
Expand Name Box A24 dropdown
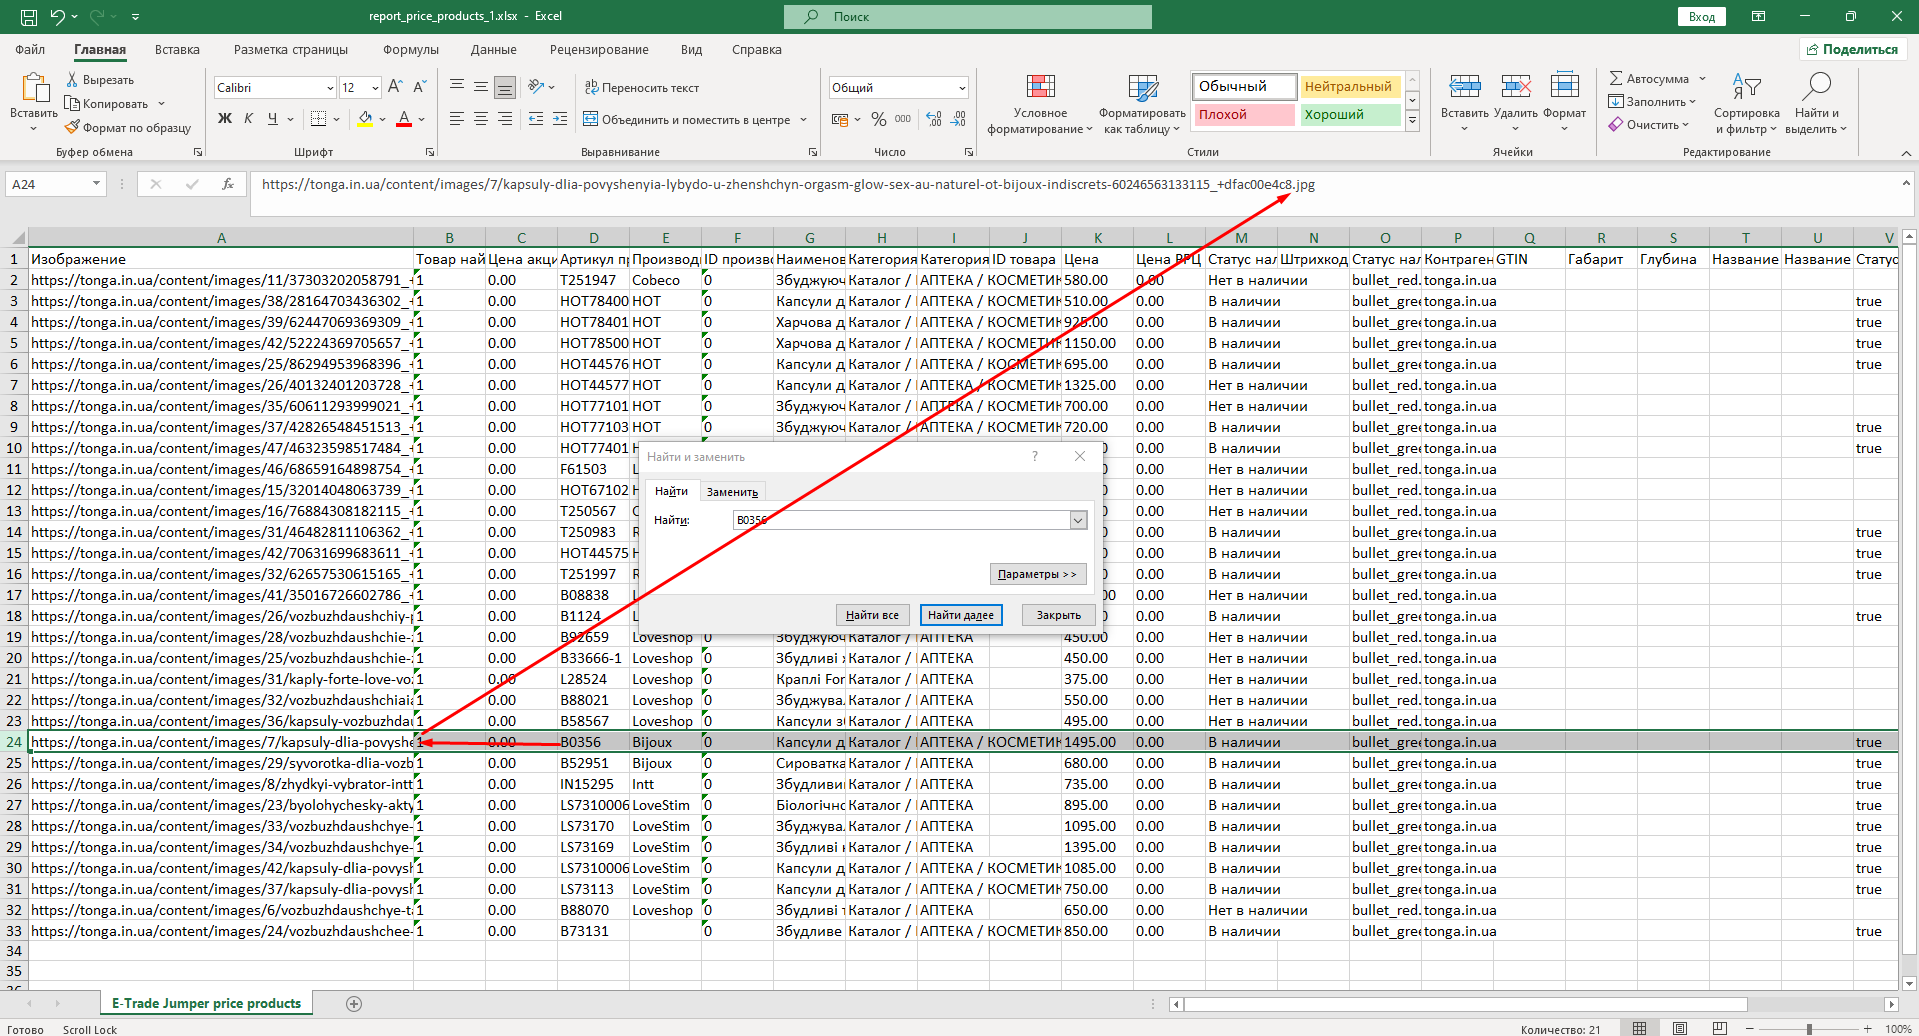96,184
